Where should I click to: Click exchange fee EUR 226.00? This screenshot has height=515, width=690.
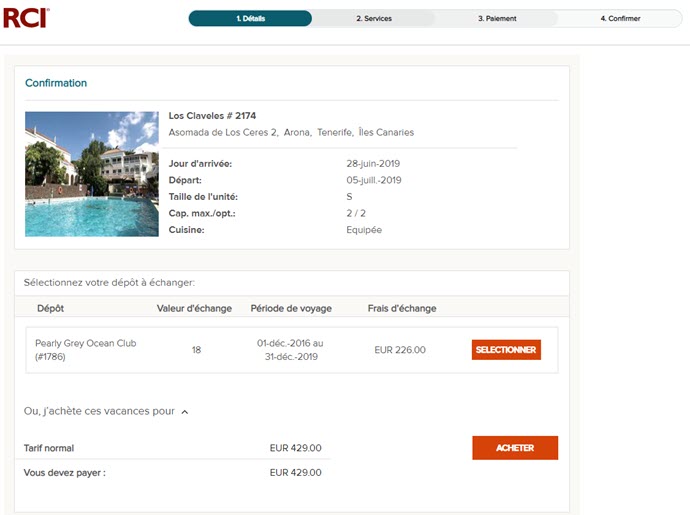click(400, 350)
